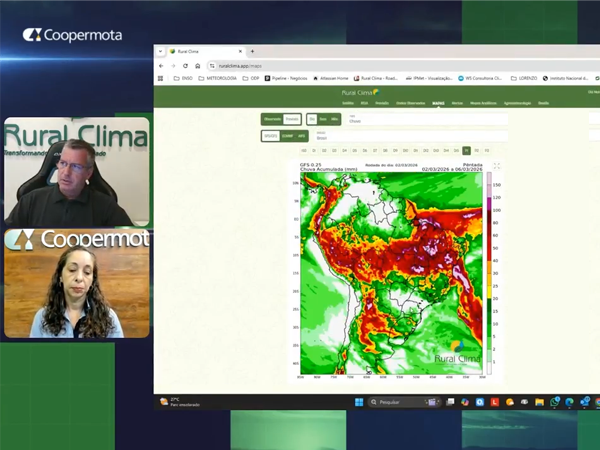Viewport: 600px width, 450px height.
Task: Expand the LORENZO bookmarks folder
Action: [x=524, y=78]
